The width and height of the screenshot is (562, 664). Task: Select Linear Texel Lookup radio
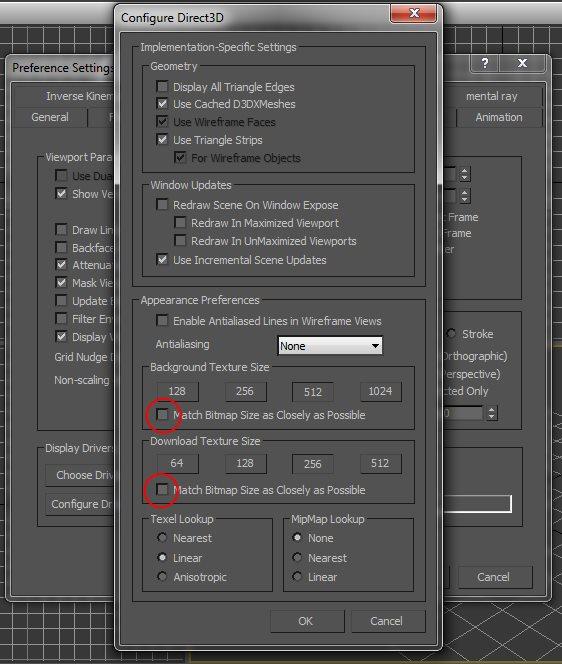coord(162,557)
